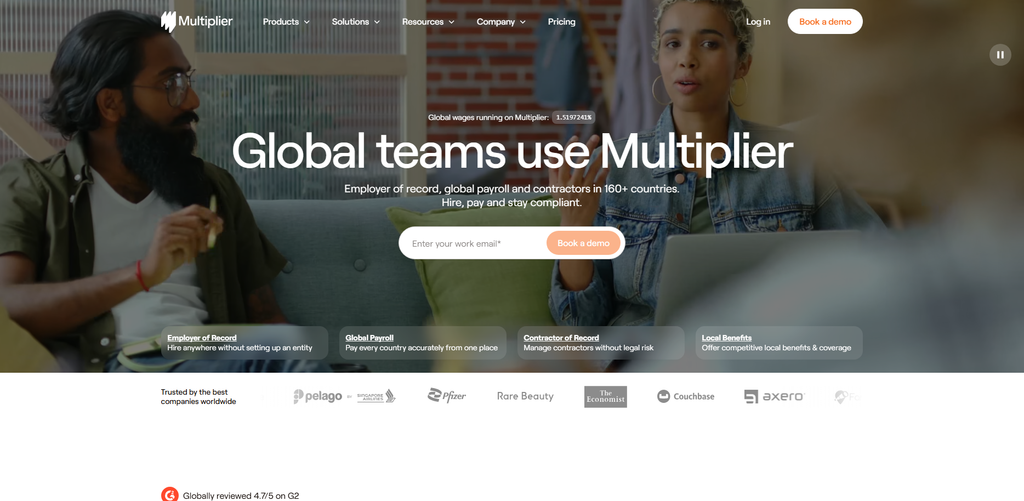Open the Local Benefits card

pyautogui.click(x=779, y=343)
